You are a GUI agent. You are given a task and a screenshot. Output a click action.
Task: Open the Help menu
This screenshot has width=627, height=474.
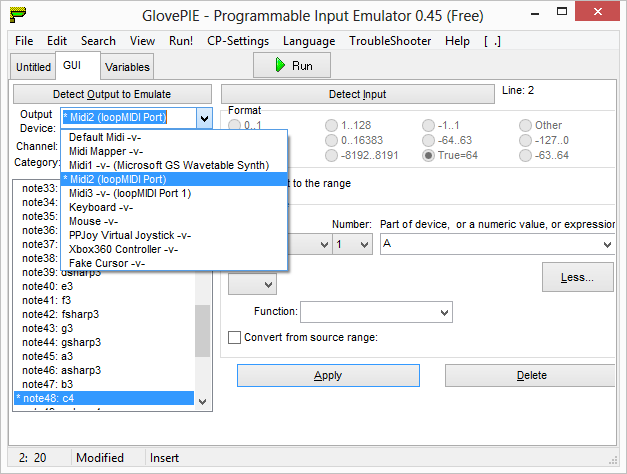tap(457, 41)
